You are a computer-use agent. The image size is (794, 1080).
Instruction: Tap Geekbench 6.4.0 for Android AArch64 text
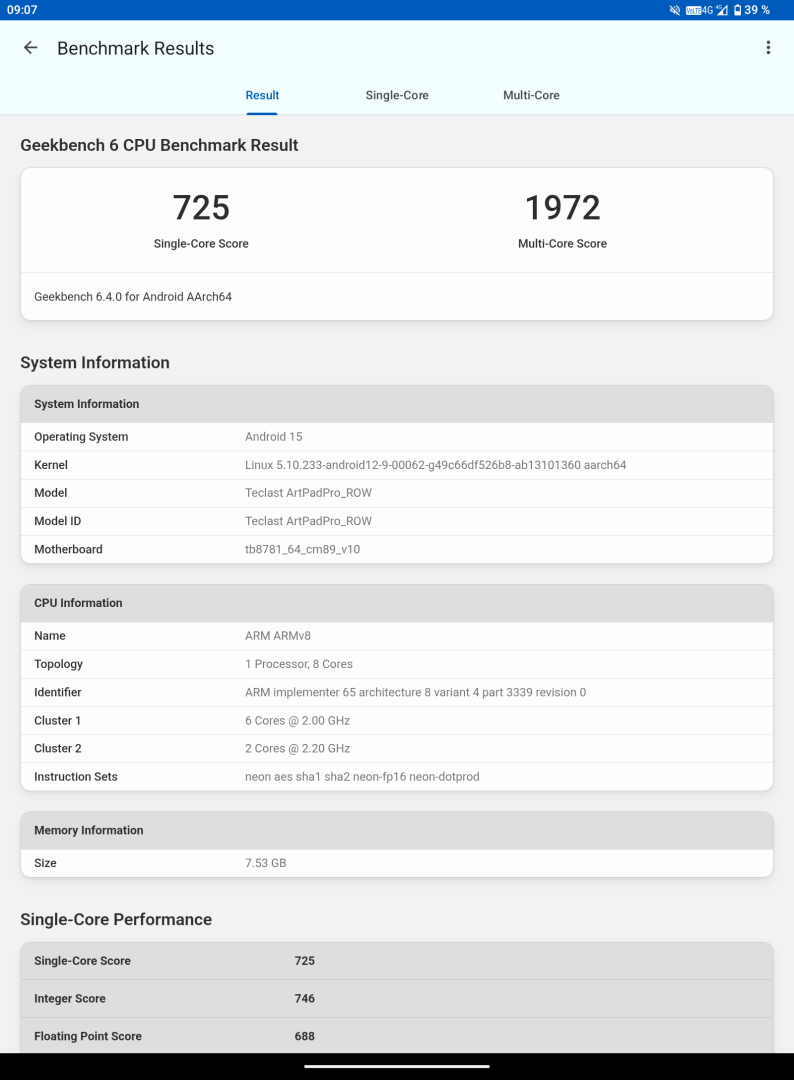coord(133,297)
